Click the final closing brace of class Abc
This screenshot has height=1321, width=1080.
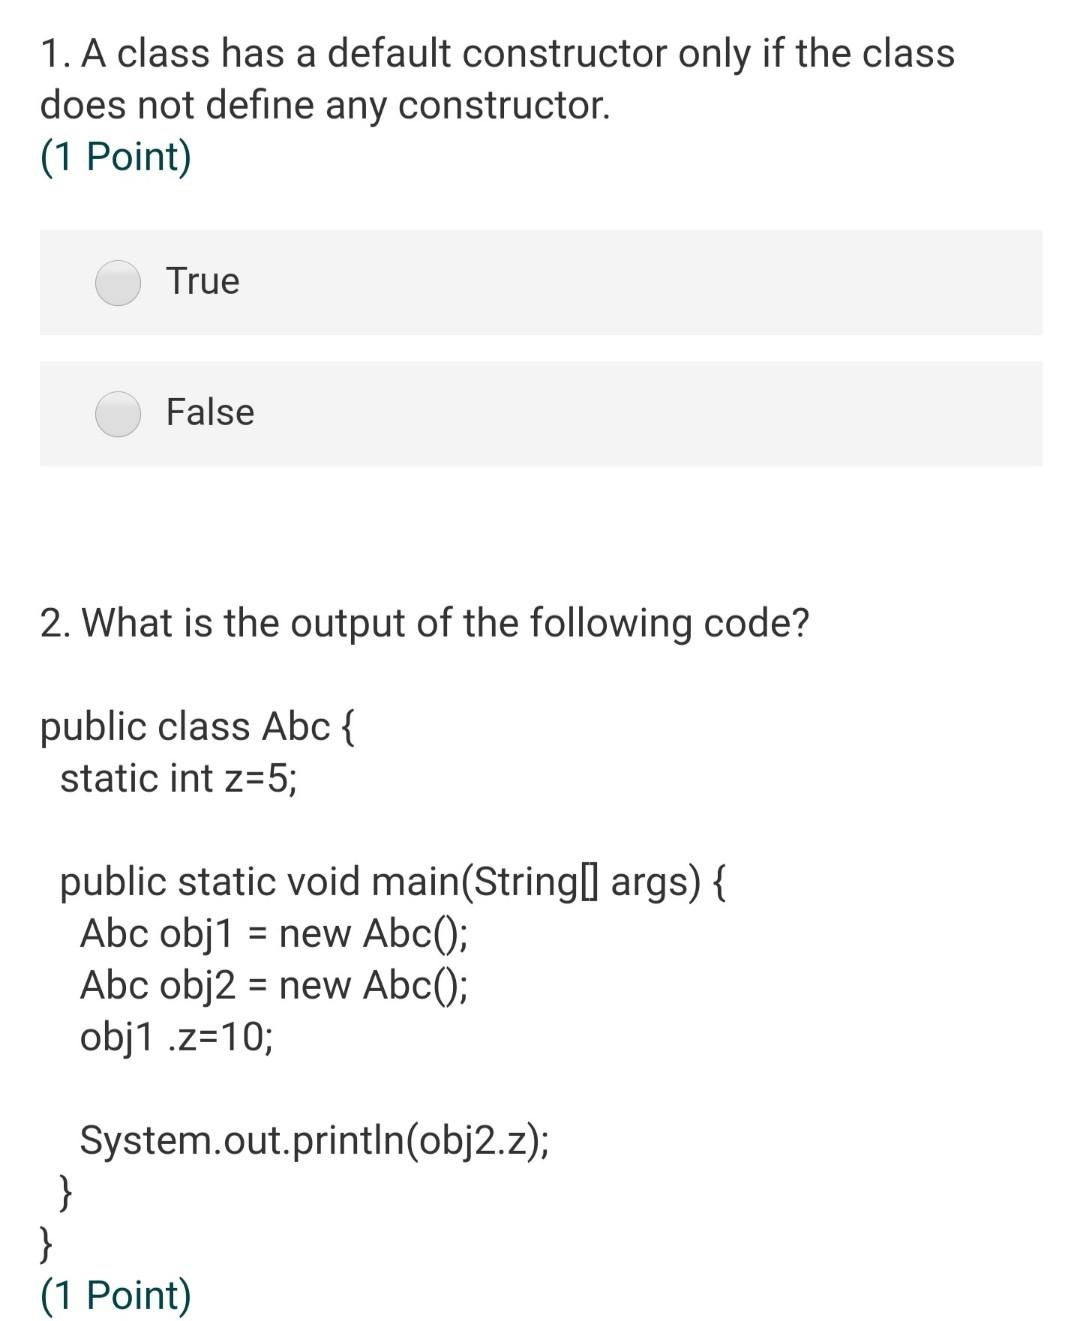point(46,1243)
